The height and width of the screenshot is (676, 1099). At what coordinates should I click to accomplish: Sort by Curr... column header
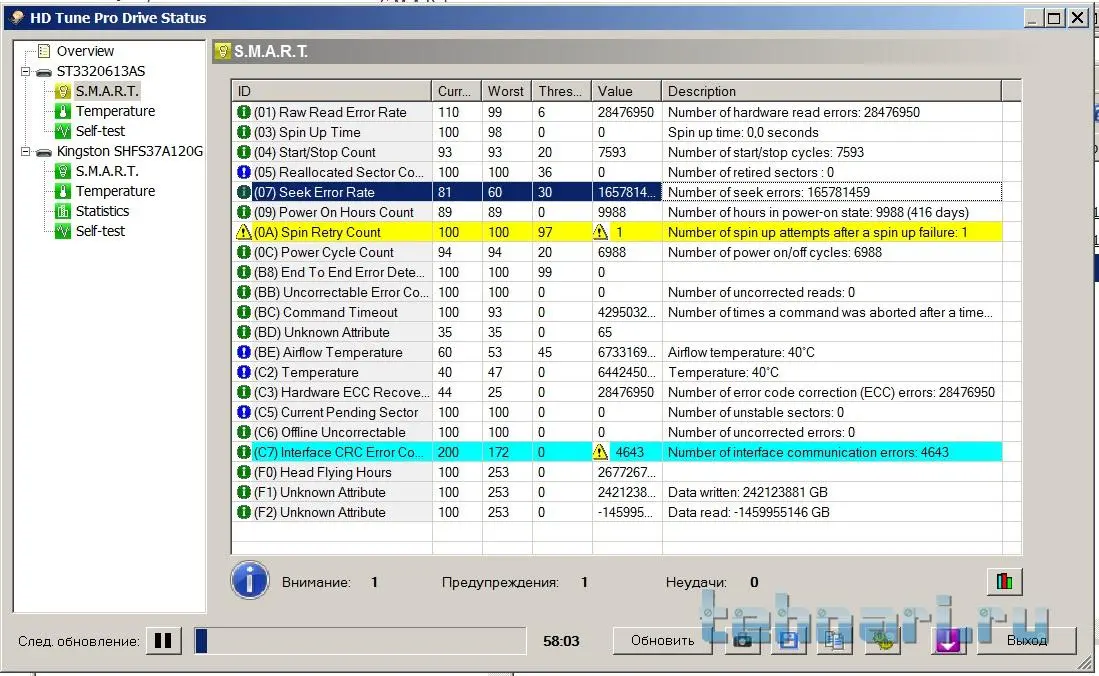(x=456, y=91)
